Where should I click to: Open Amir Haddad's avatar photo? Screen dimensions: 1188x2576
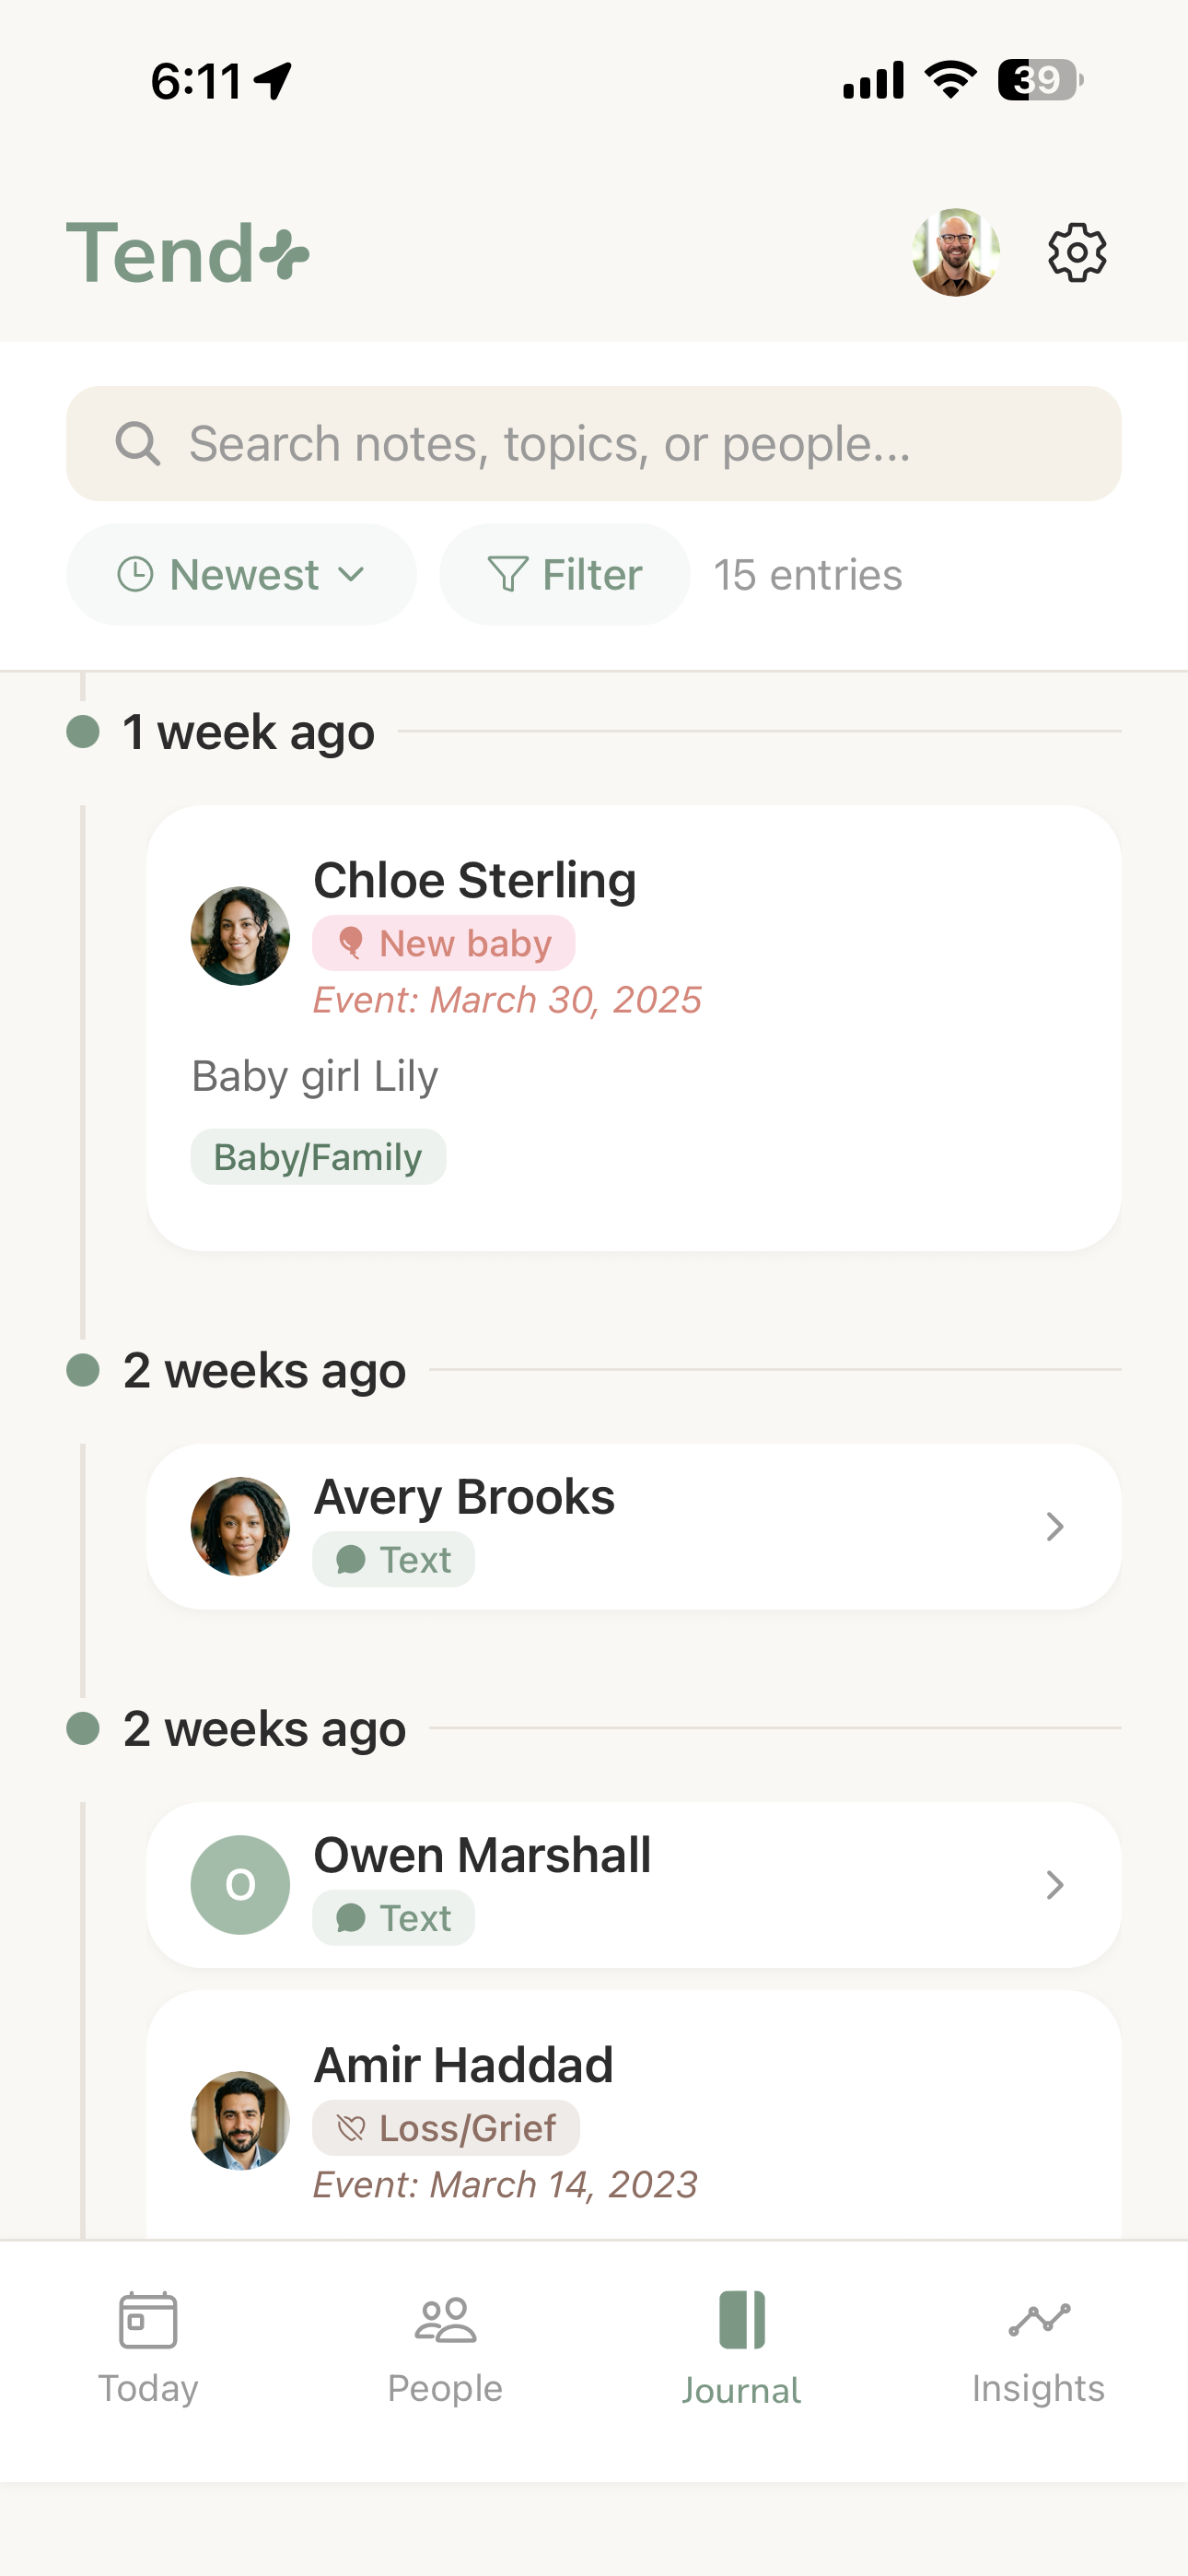pos(240,2120)
